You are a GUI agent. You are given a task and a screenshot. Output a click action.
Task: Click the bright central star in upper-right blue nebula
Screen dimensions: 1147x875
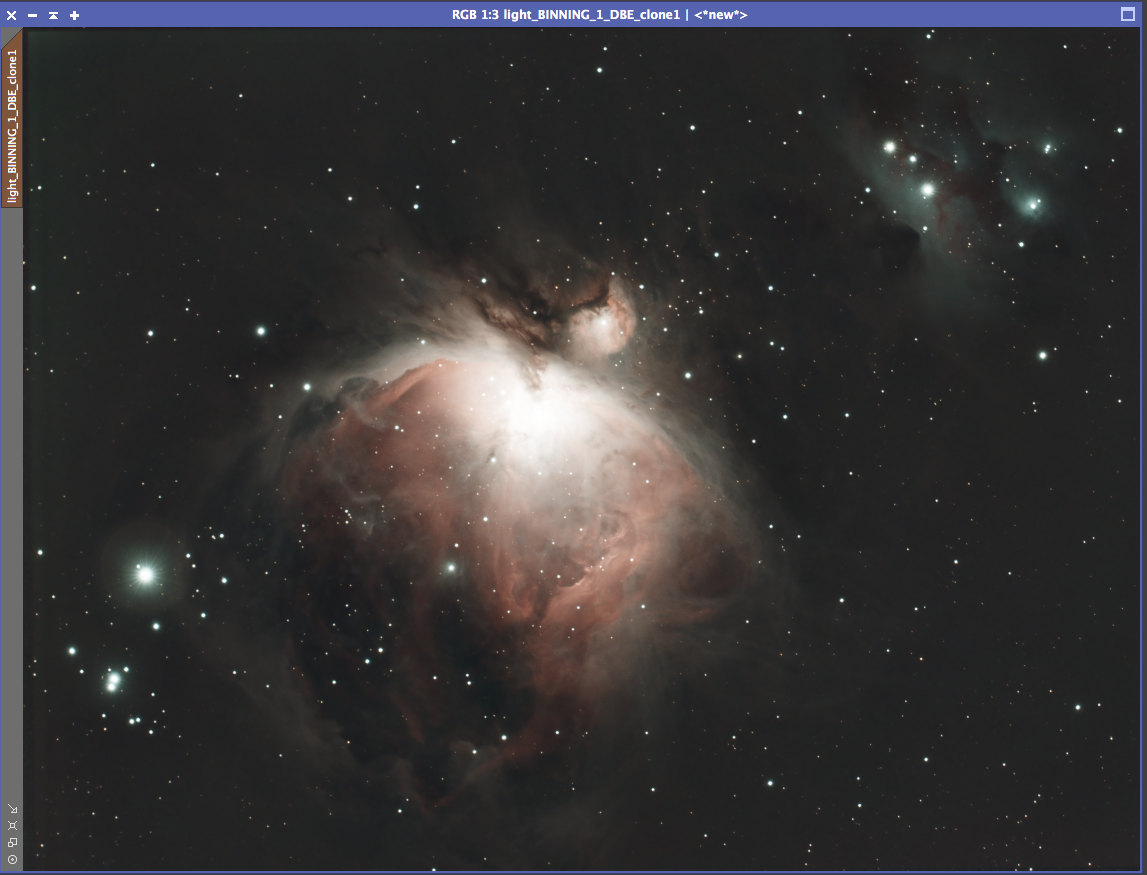[927, 189]
